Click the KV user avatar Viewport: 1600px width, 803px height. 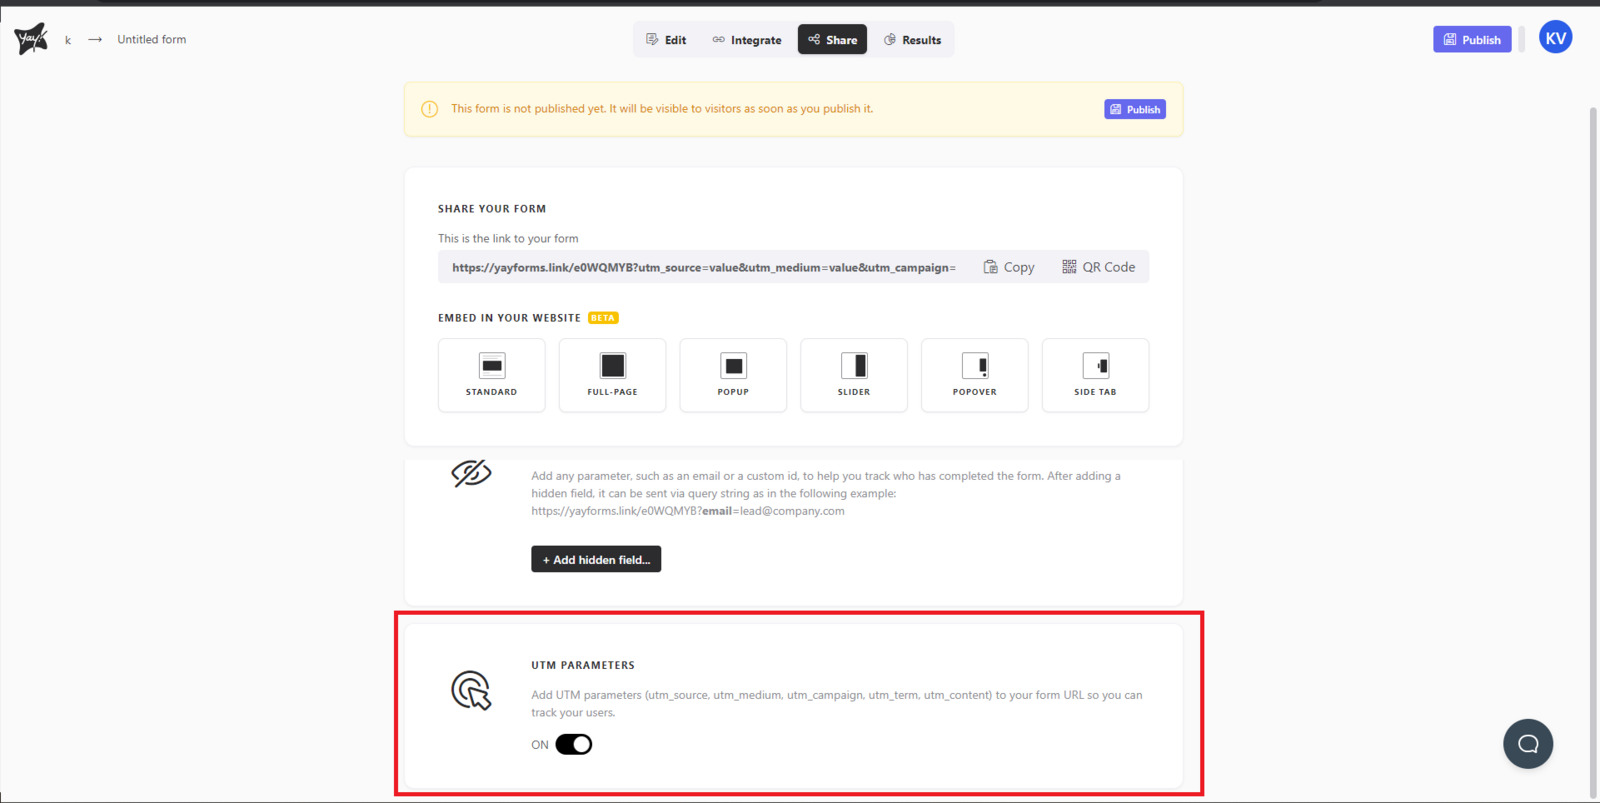click(x=1555, y=39)
